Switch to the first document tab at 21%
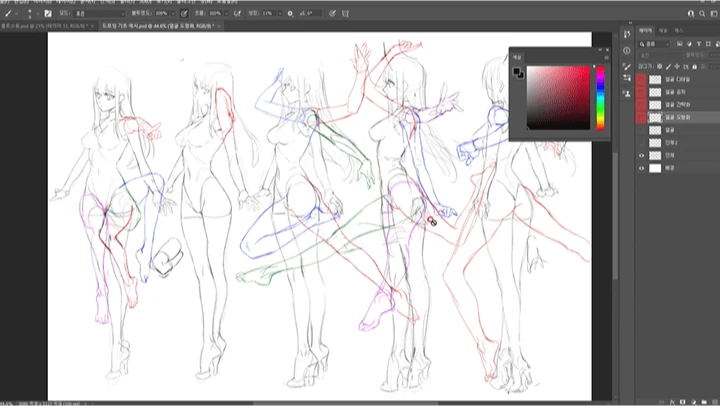The image size is (720, 406). [x=45, y=26]
